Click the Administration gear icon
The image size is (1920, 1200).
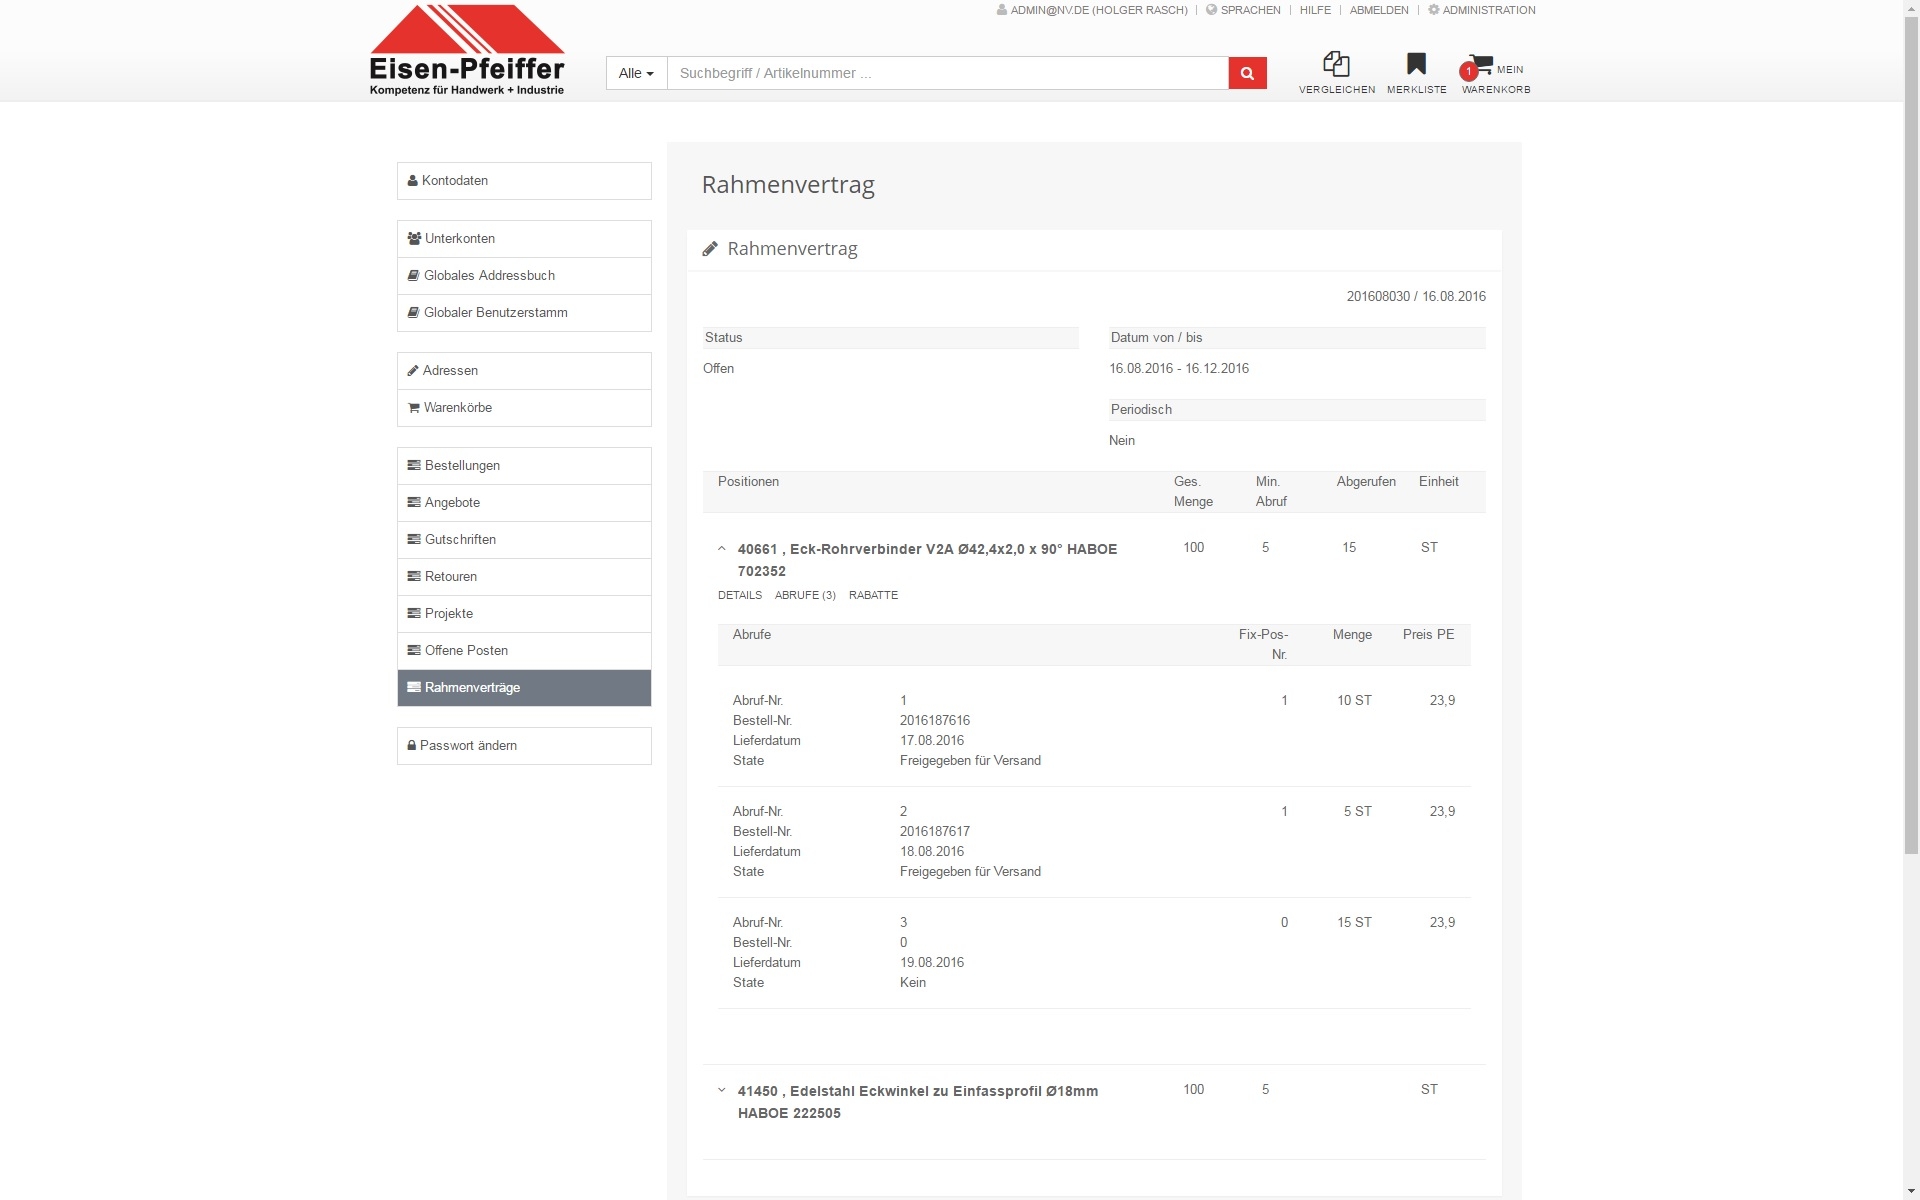1433,10
